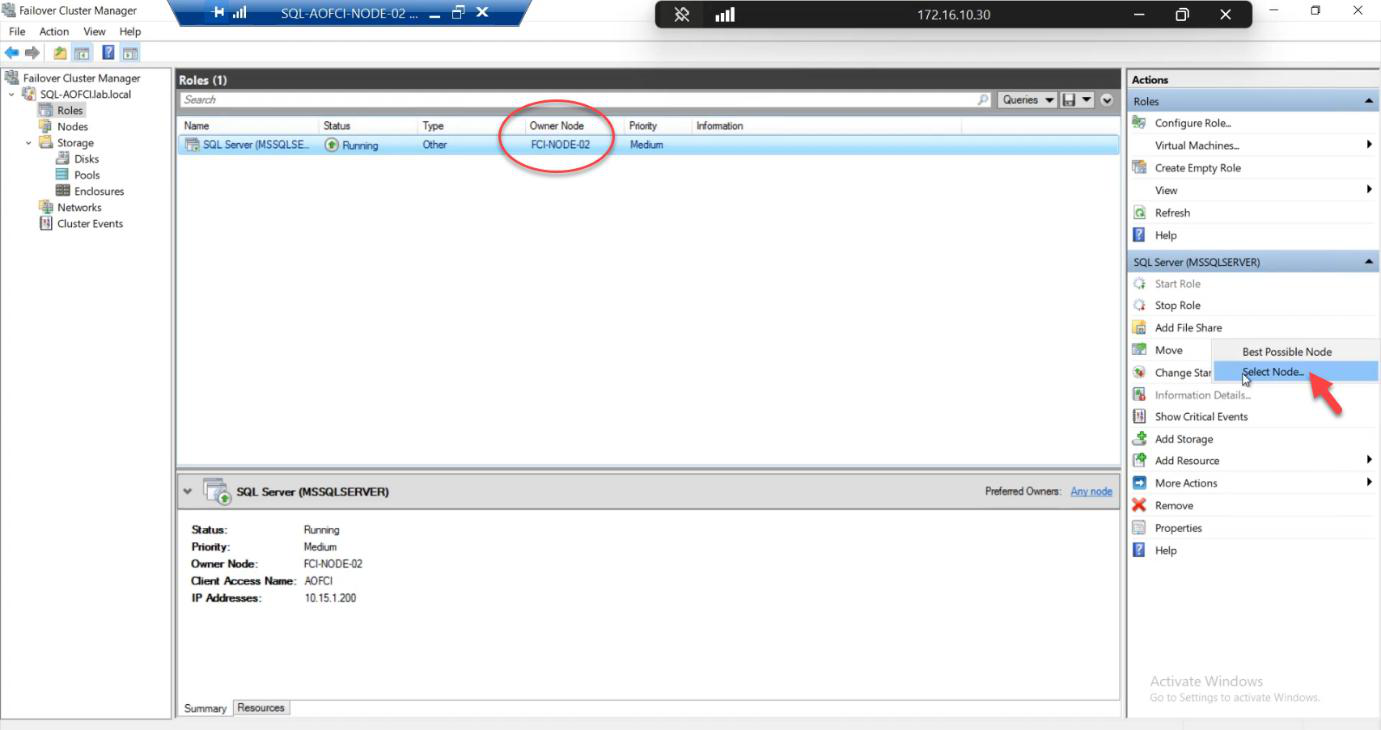
Task: Click the Move action icon
Action: pos(1139,350)
